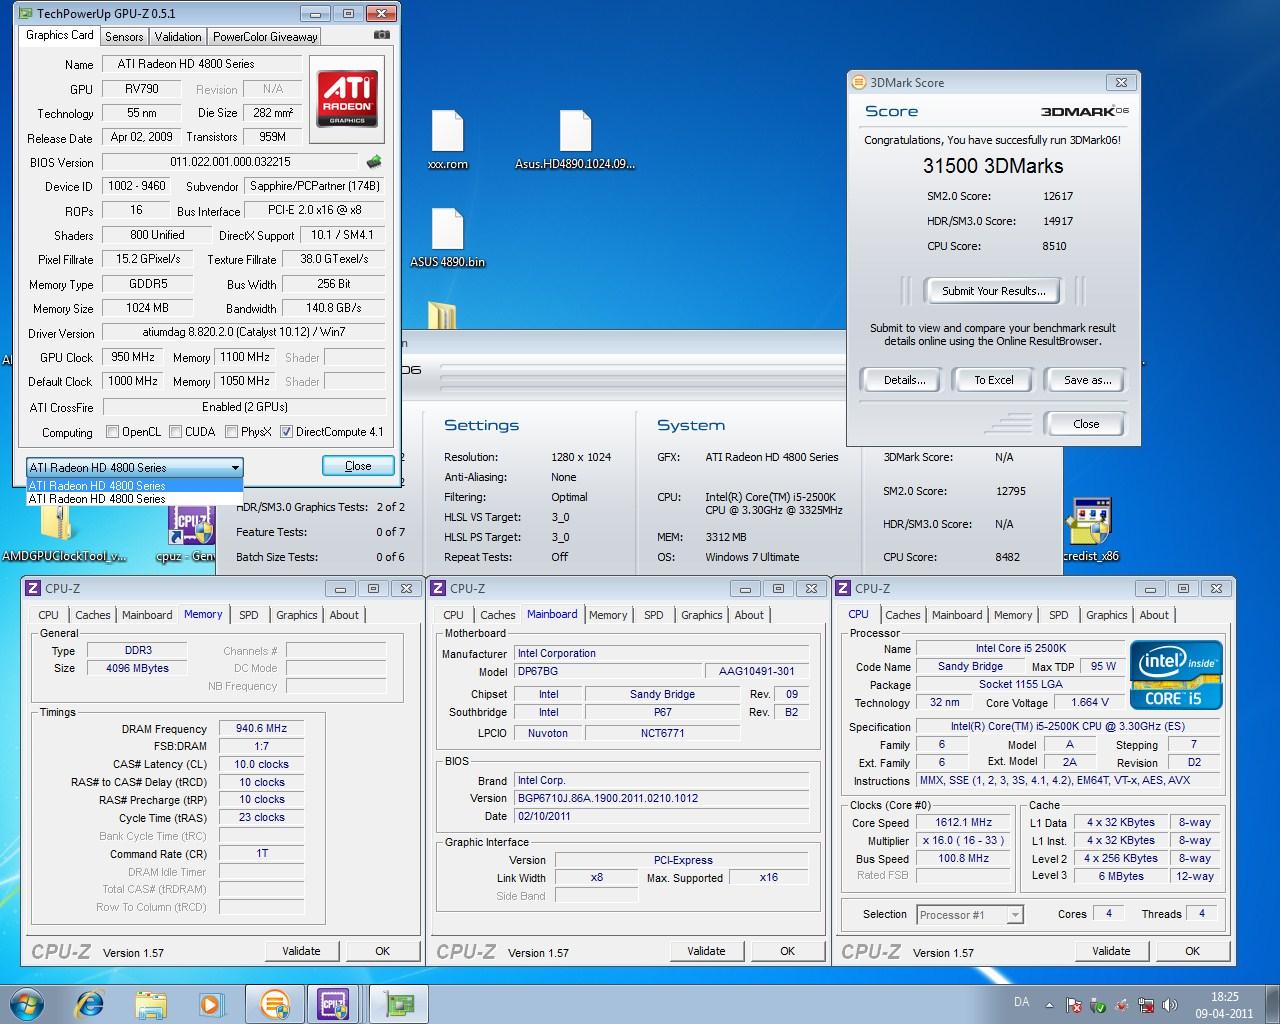Screen dimensions: 1280x1024
Task: Open the PowerColor Giveaway tab
Action: coord(265,37)
